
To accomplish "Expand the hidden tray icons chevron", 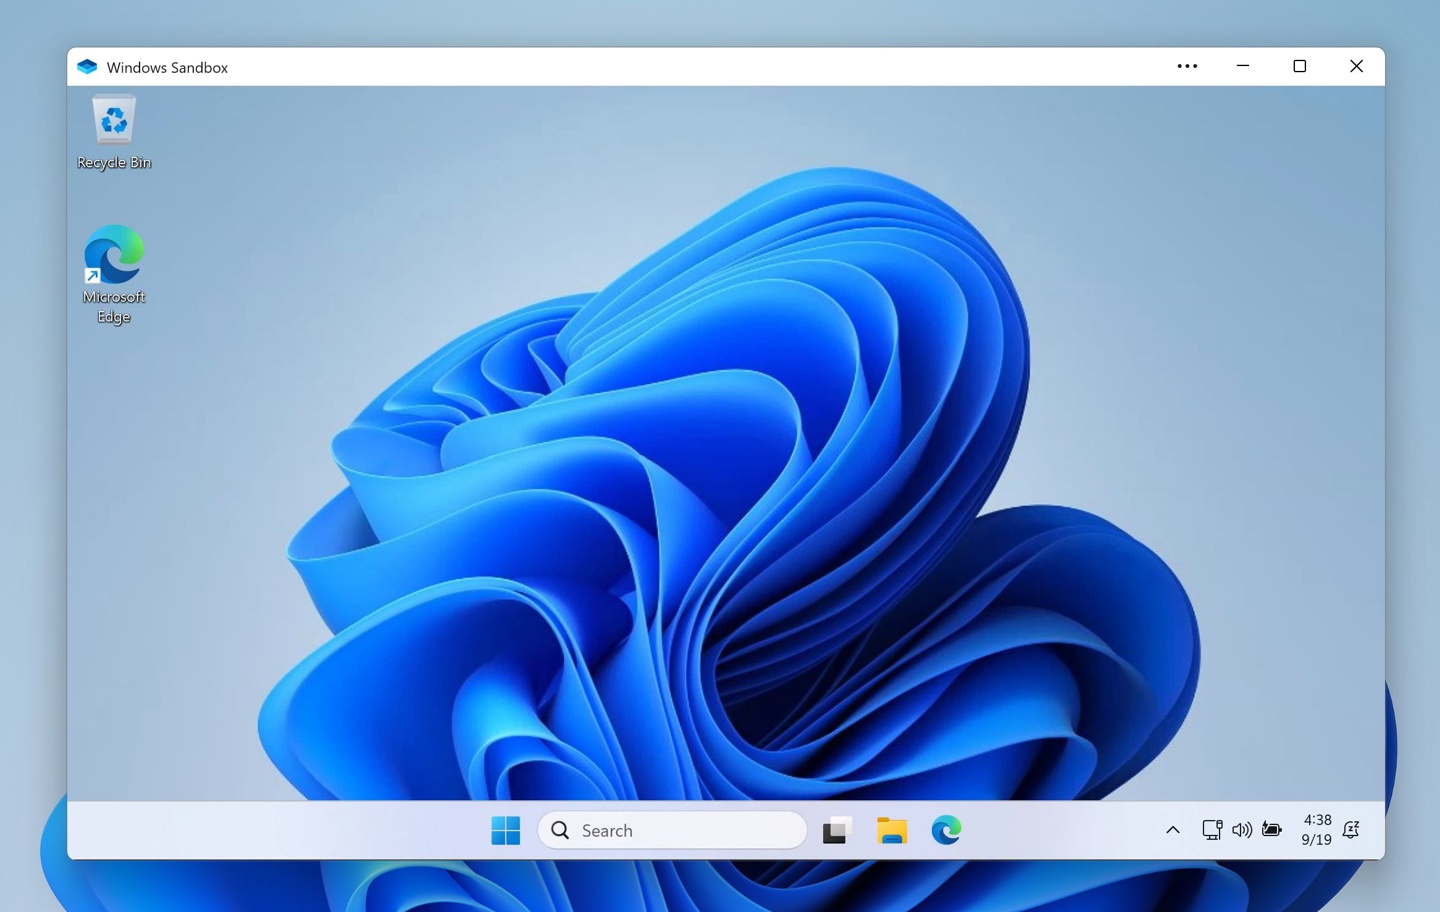I will pos(1172,830).
